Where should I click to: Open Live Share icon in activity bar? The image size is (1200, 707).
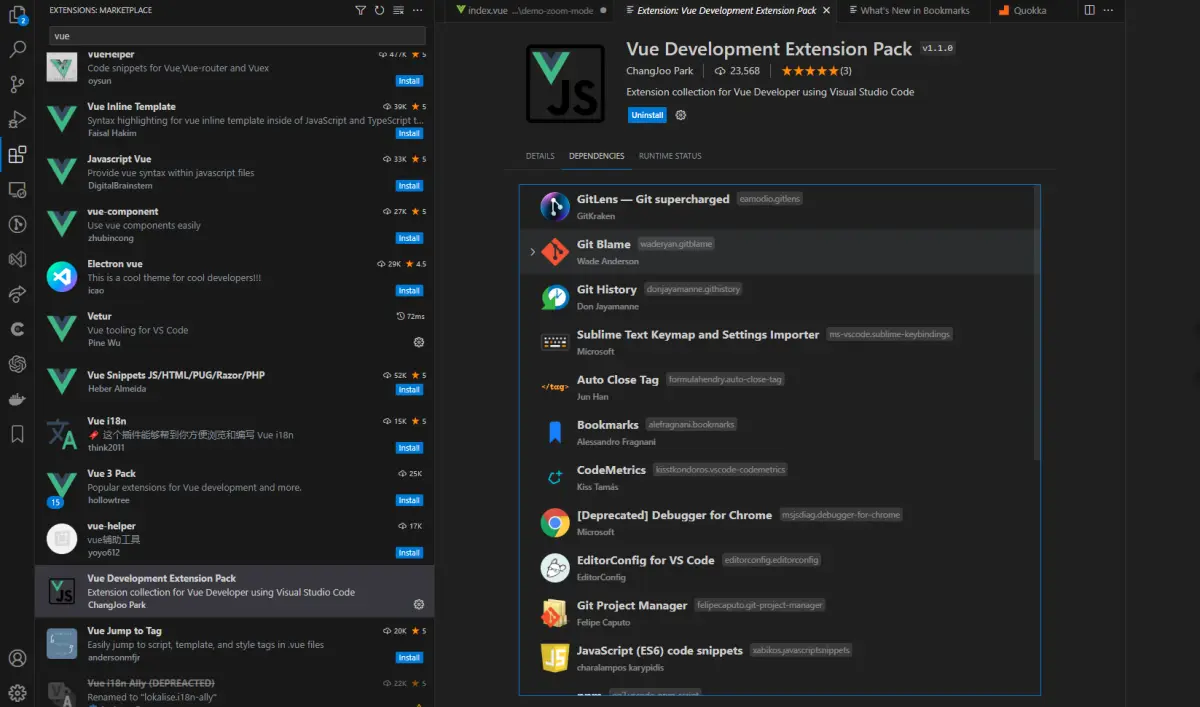(x=17, y=294)
